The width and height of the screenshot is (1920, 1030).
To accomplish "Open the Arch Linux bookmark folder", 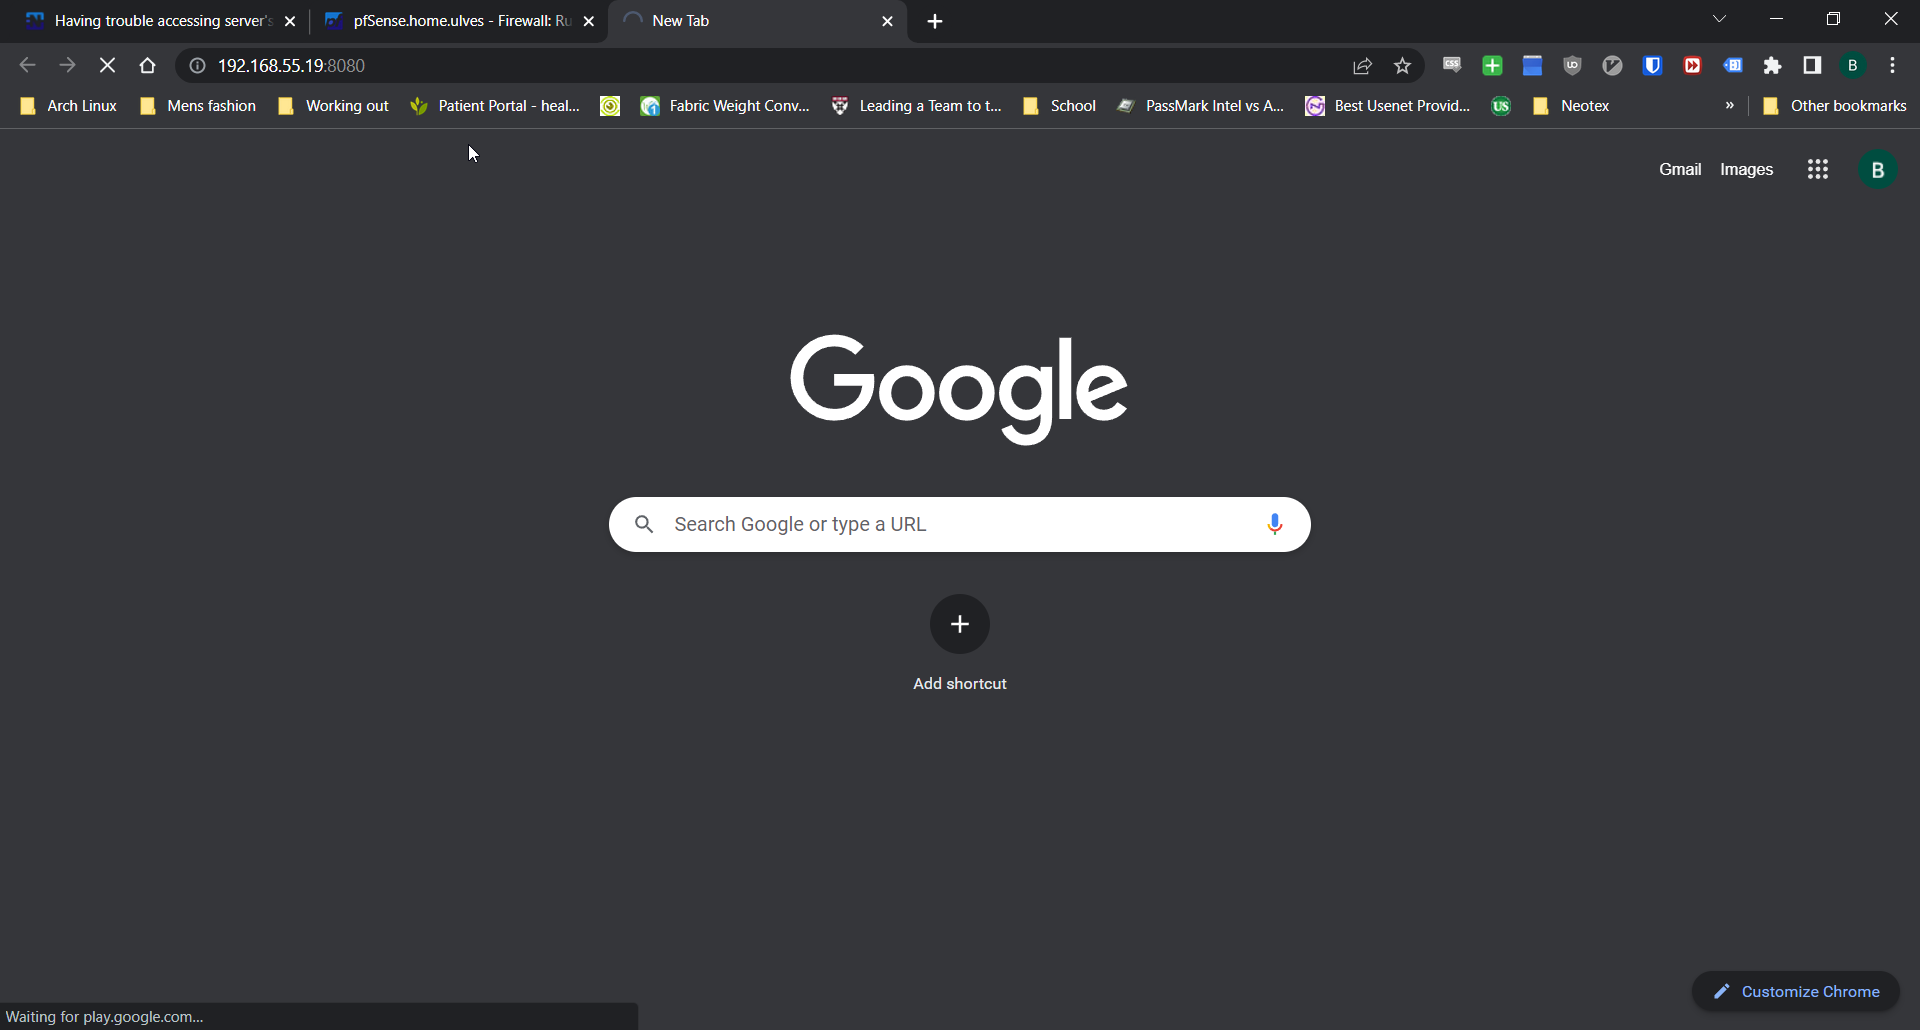I will [x=68, y=106].
